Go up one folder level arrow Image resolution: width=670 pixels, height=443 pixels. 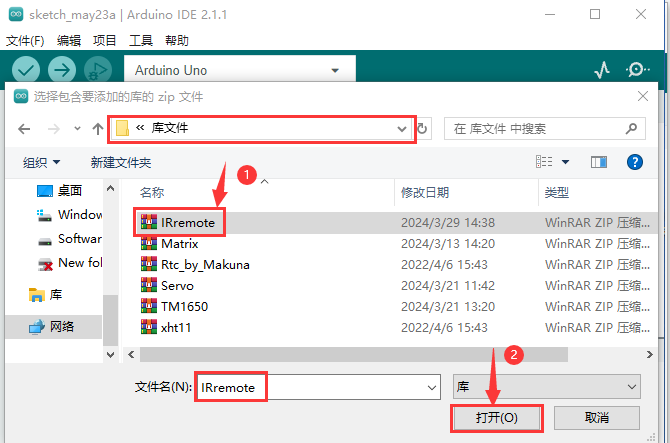pyautogui.click(x=98, y=129)
